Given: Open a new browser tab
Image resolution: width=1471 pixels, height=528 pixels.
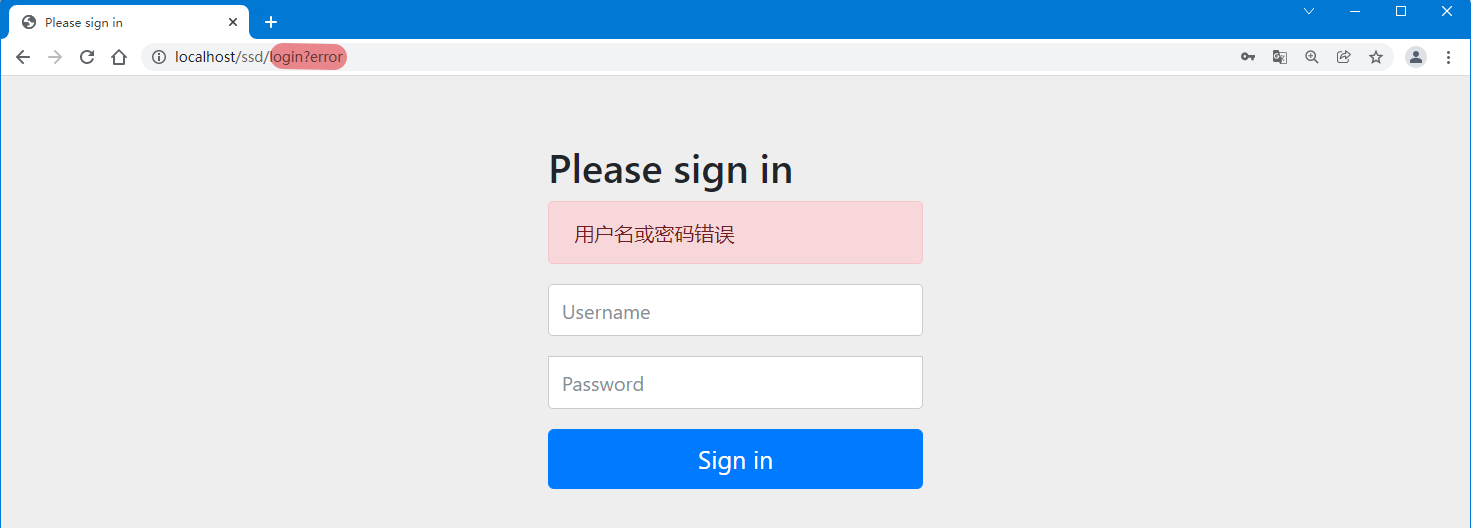Looking at the screenshot, I should coord(270,22).
